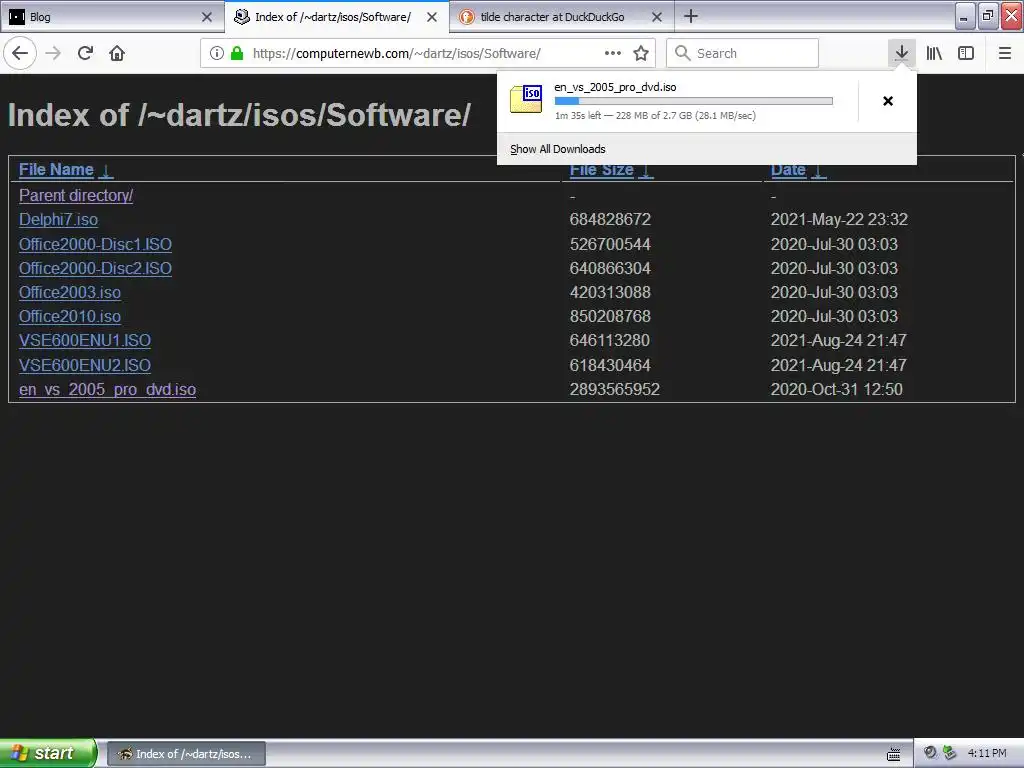This screenshot has width=1024, height=768.
Task: Switch to the Blog tab
Action: [x=112, y=16]
